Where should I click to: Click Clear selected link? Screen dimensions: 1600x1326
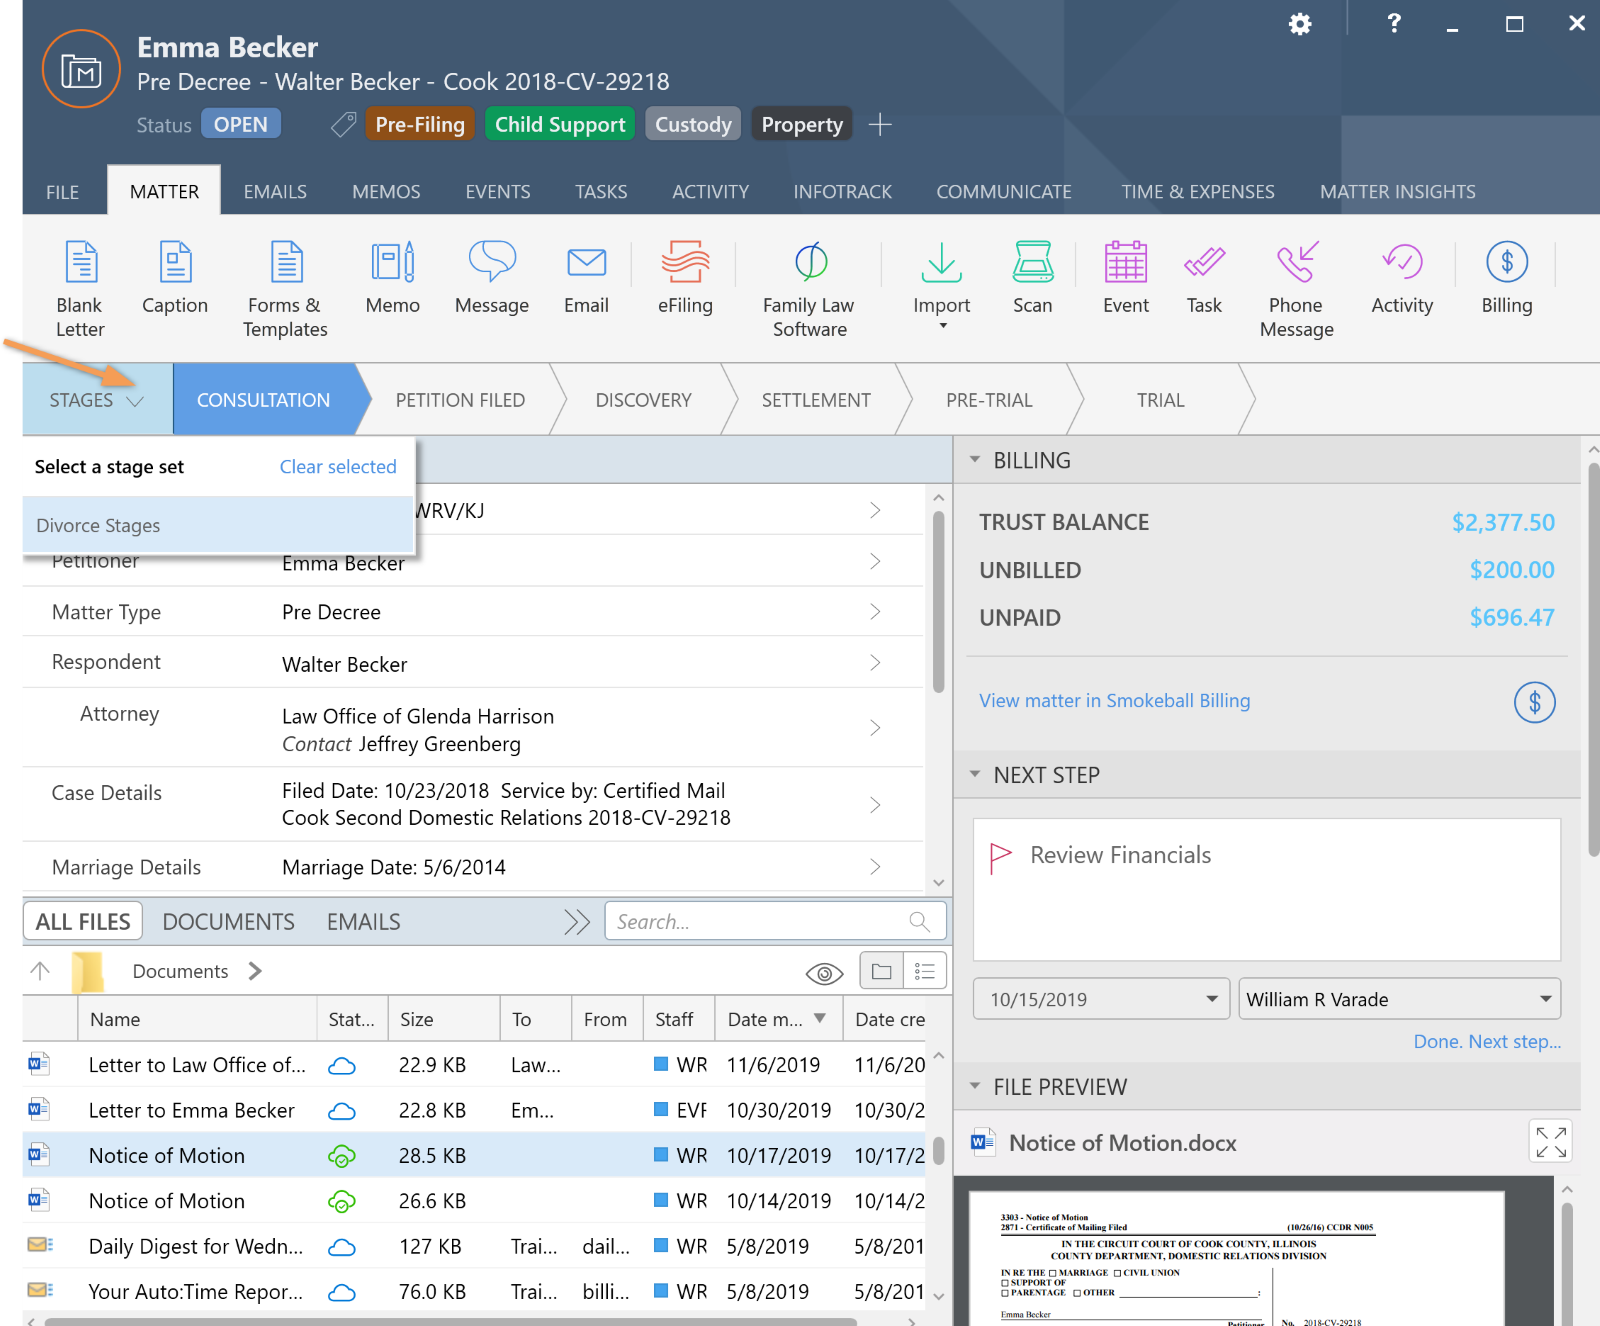(x=338, y=467)
